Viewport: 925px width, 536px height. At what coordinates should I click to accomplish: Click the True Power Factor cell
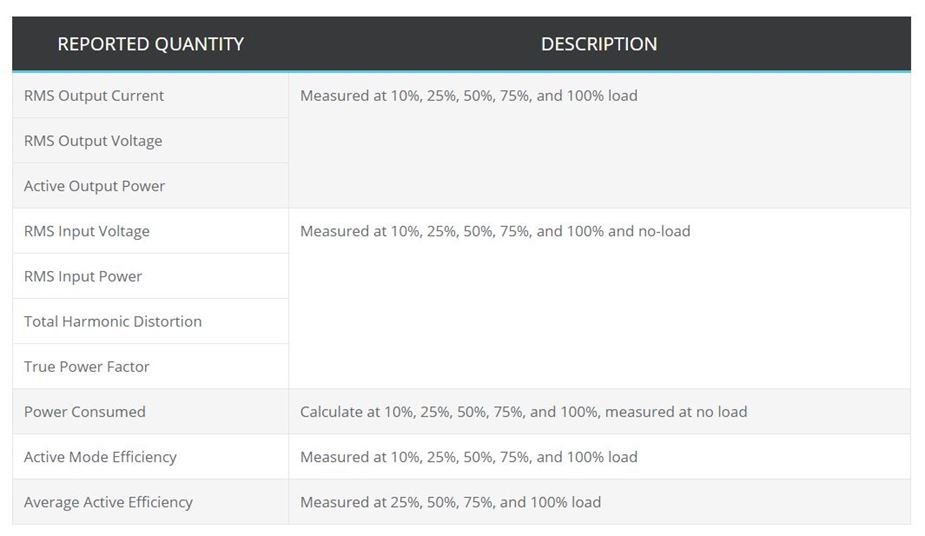pyautogui.click(x=87, y=366)
